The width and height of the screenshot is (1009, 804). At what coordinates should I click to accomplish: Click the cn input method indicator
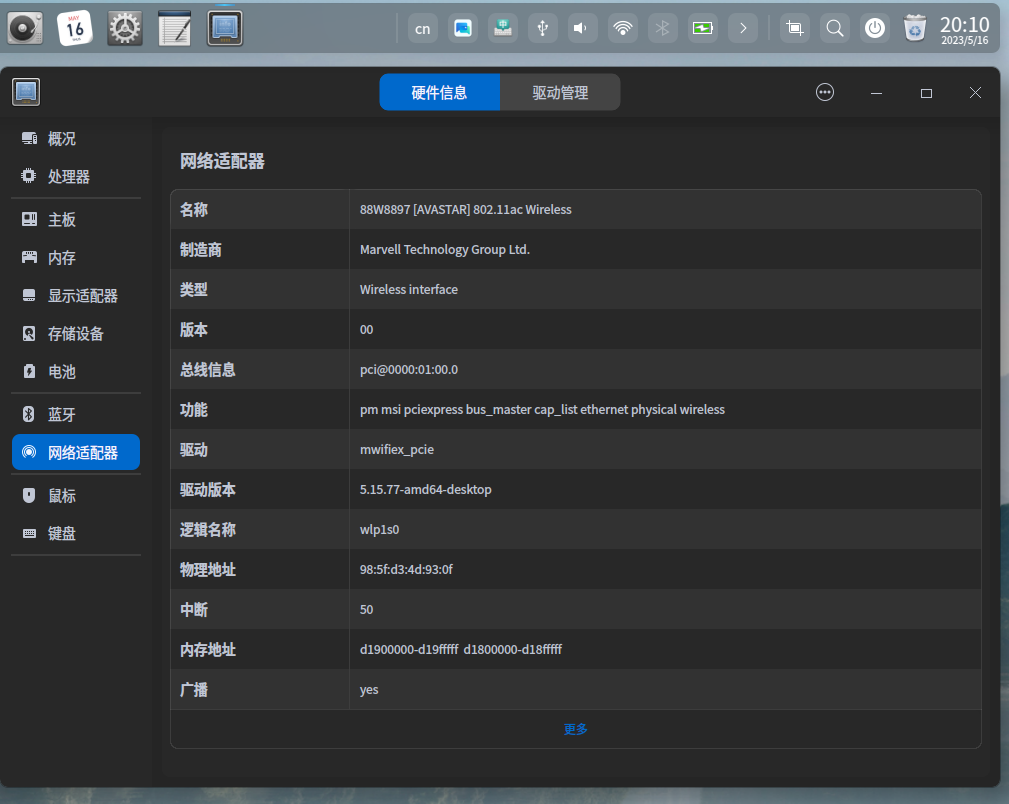click(423, 28)
